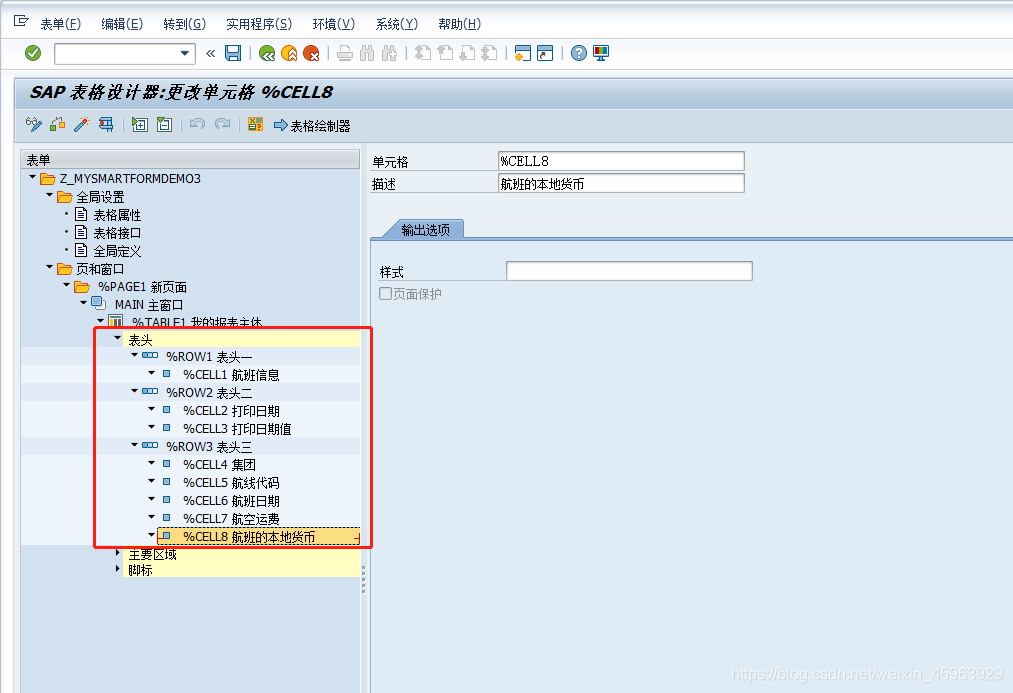This screenshot has width=1013, height=693.
Task: Click the Create New Session icon
Action: [523, 53]
